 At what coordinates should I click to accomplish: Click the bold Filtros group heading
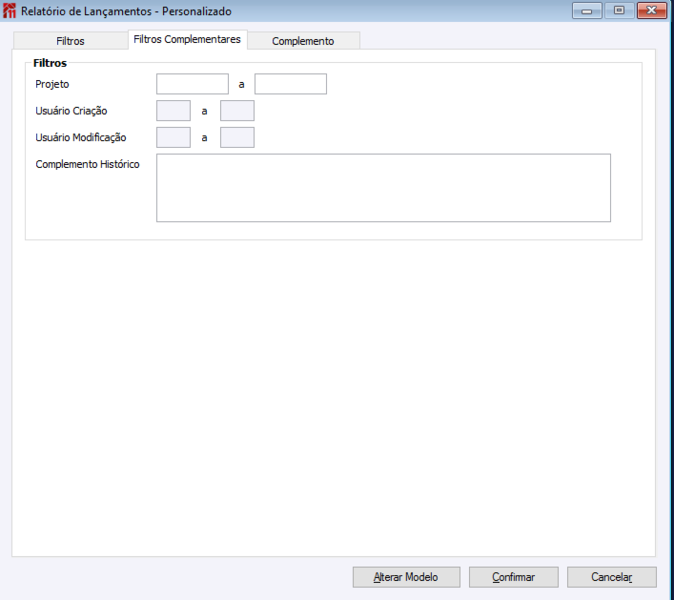(x=50, y=63)
